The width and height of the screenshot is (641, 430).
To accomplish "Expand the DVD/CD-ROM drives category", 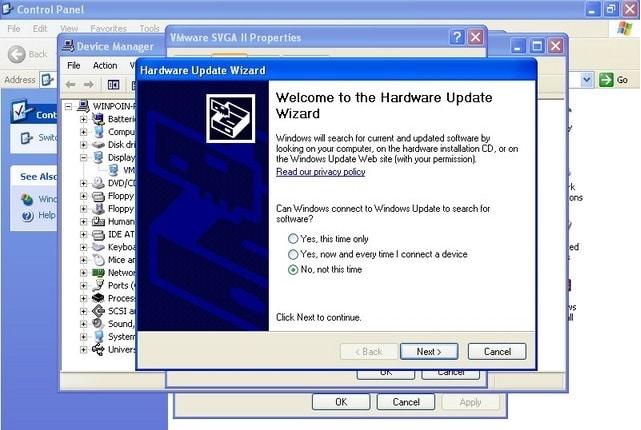I will [83, 183].
